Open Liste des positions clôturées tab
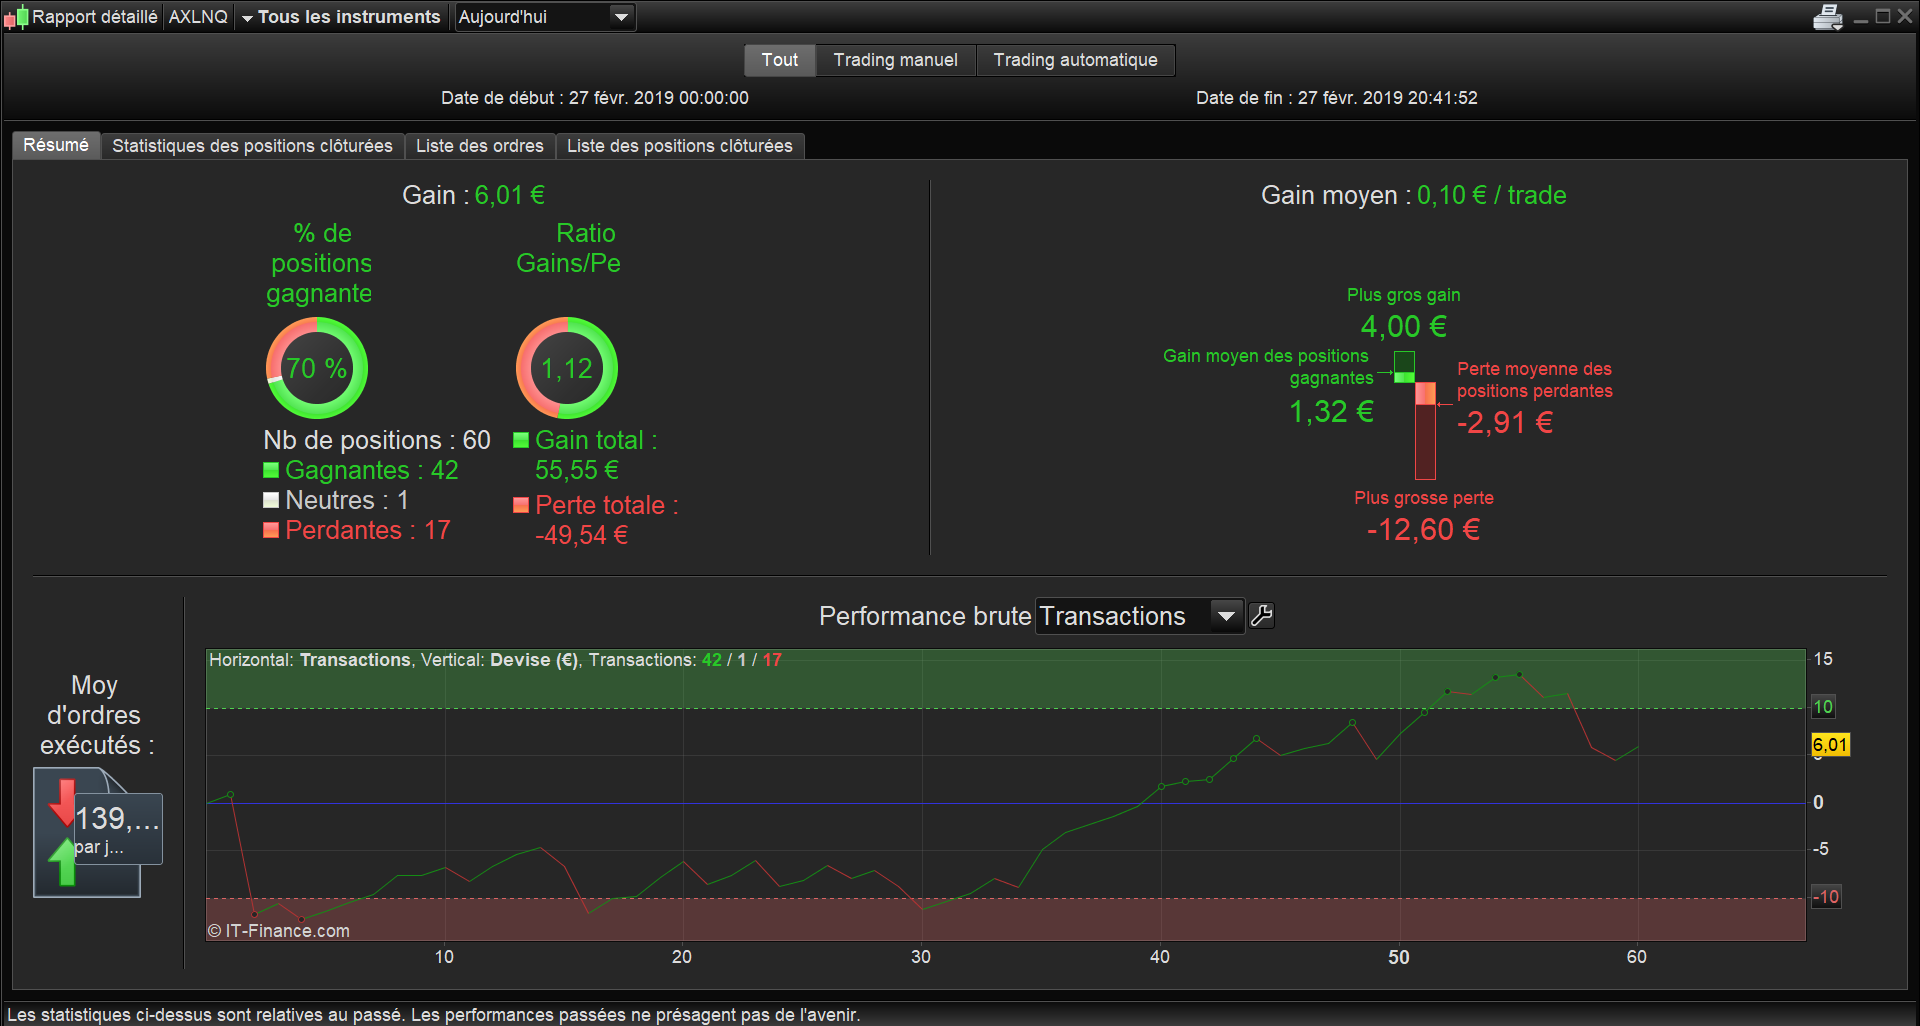 click(680, 146)
